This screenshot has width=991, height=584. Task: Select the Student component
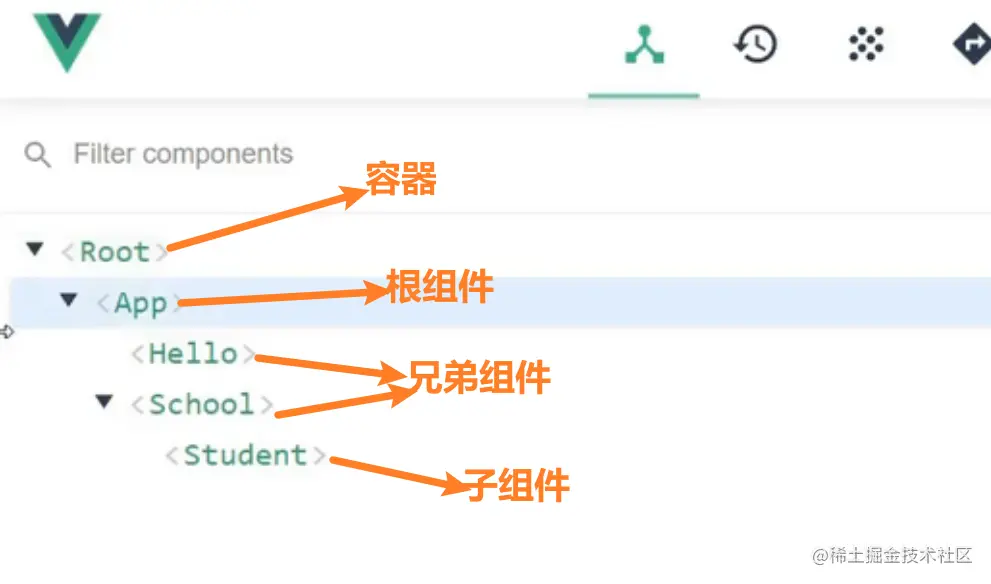(x=245, y=455)
